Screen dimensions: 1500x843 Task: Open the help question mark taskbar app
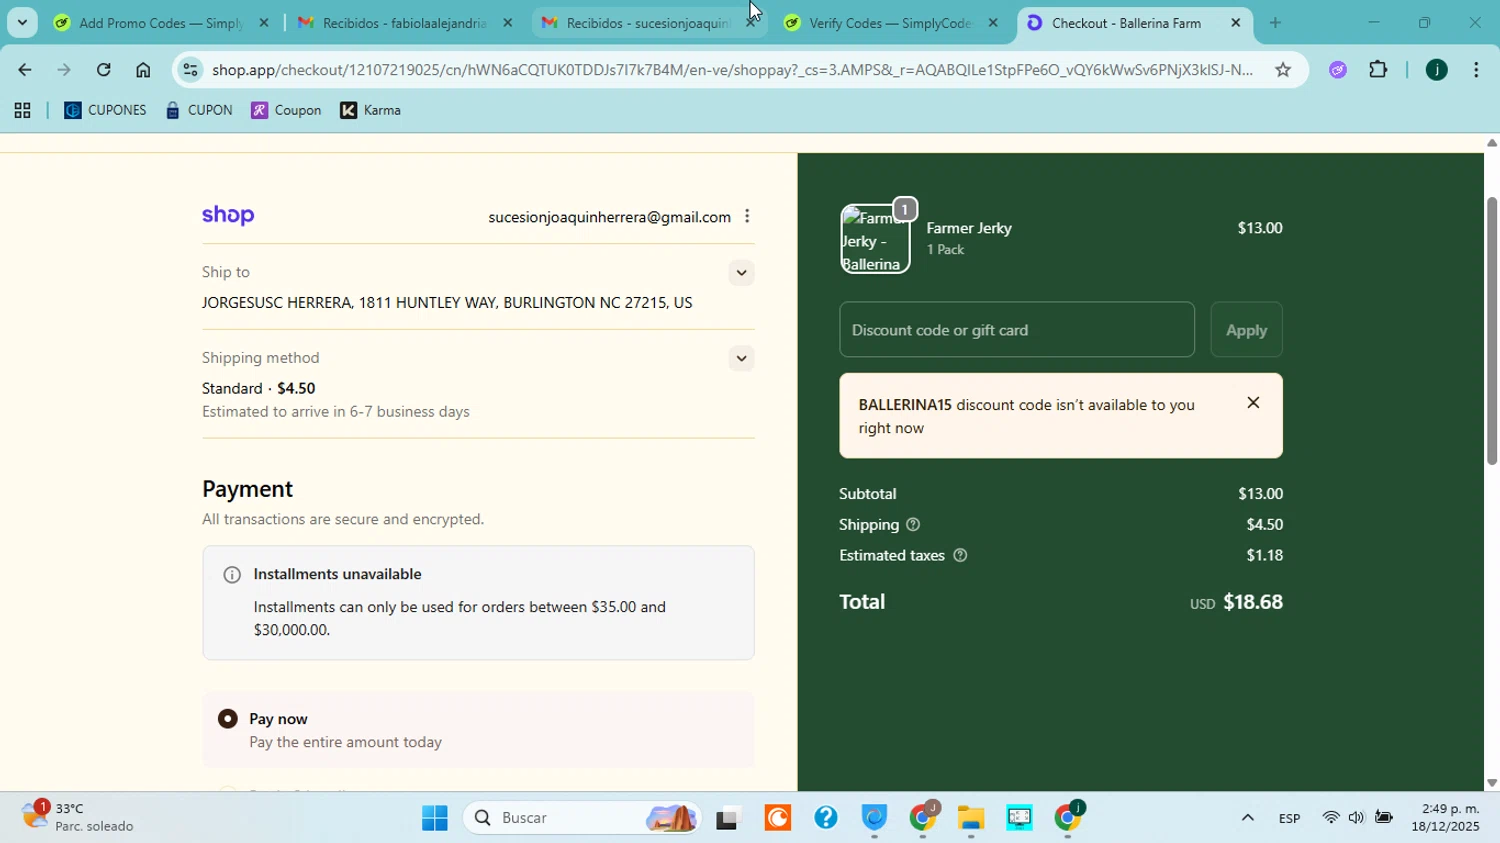pos(825,818)
